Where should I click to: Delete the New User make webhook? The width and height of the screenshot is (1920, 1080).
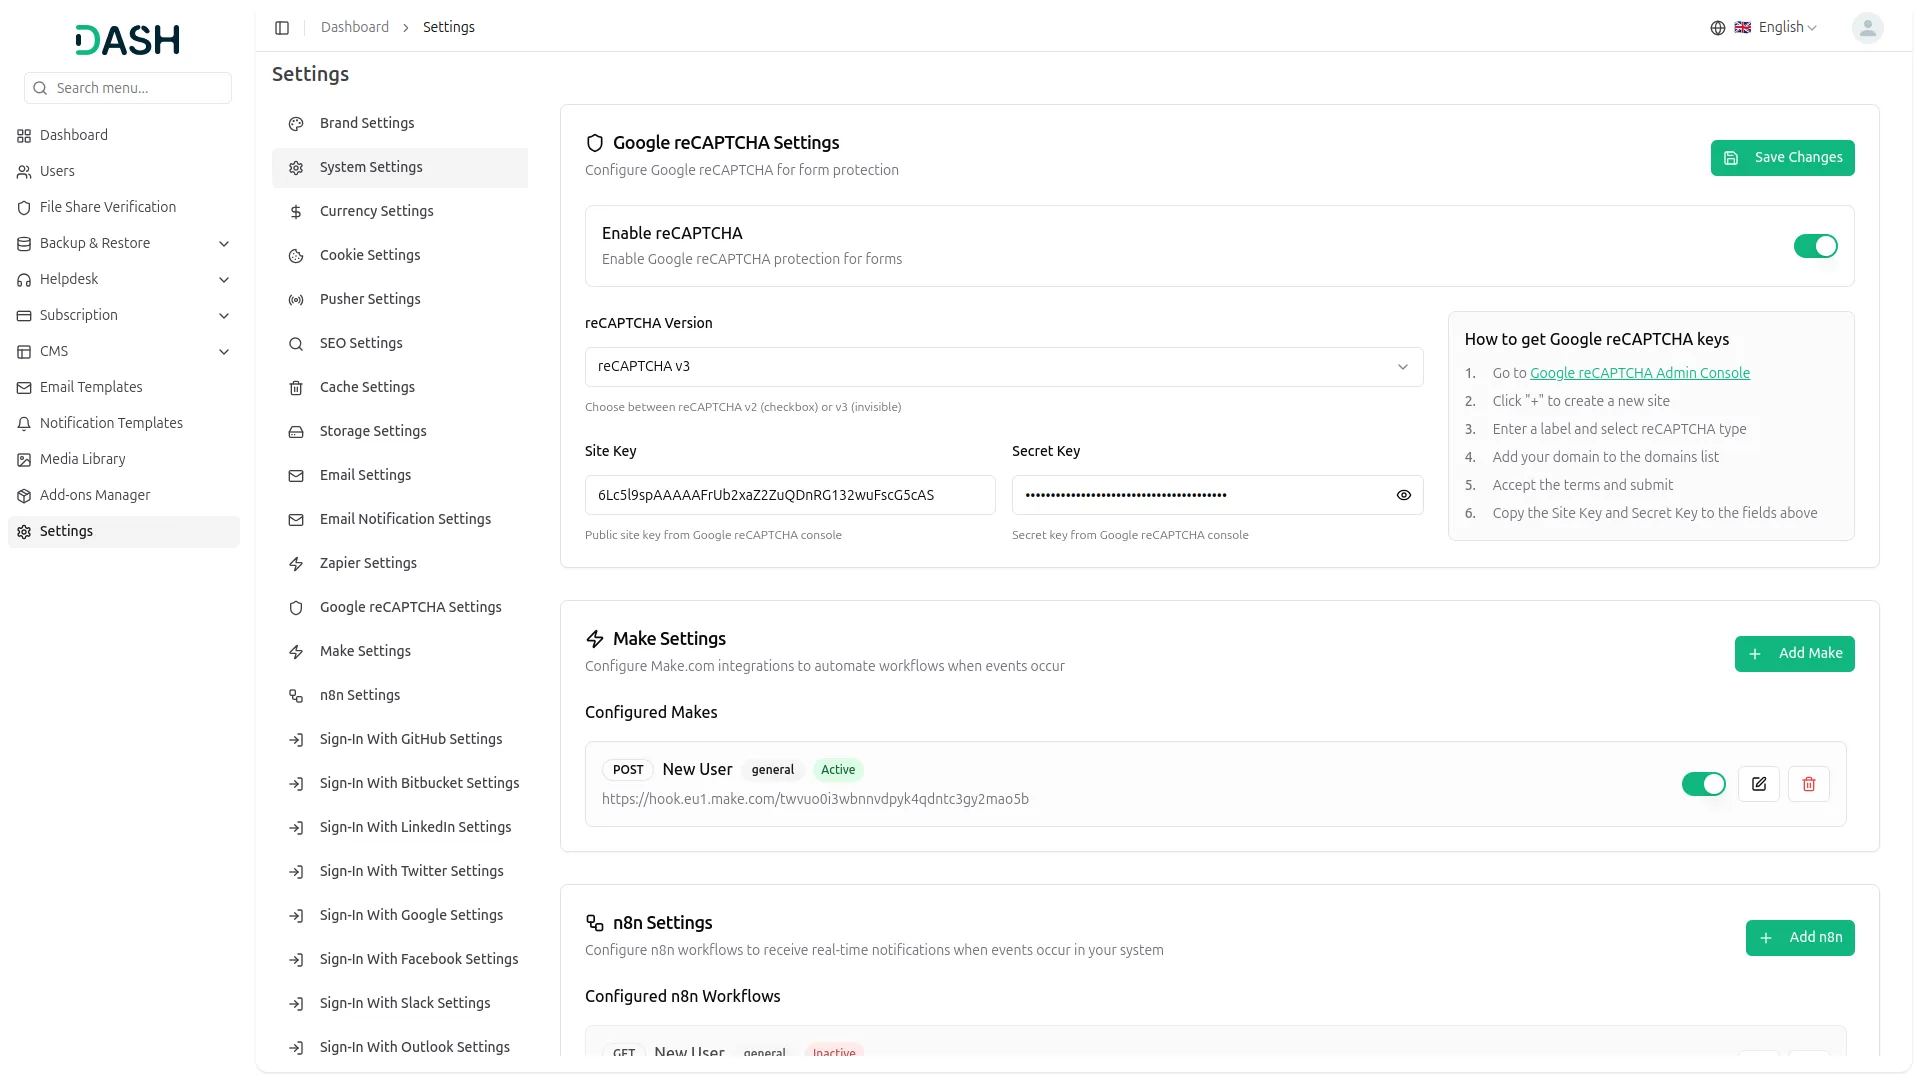(1808, 784)
